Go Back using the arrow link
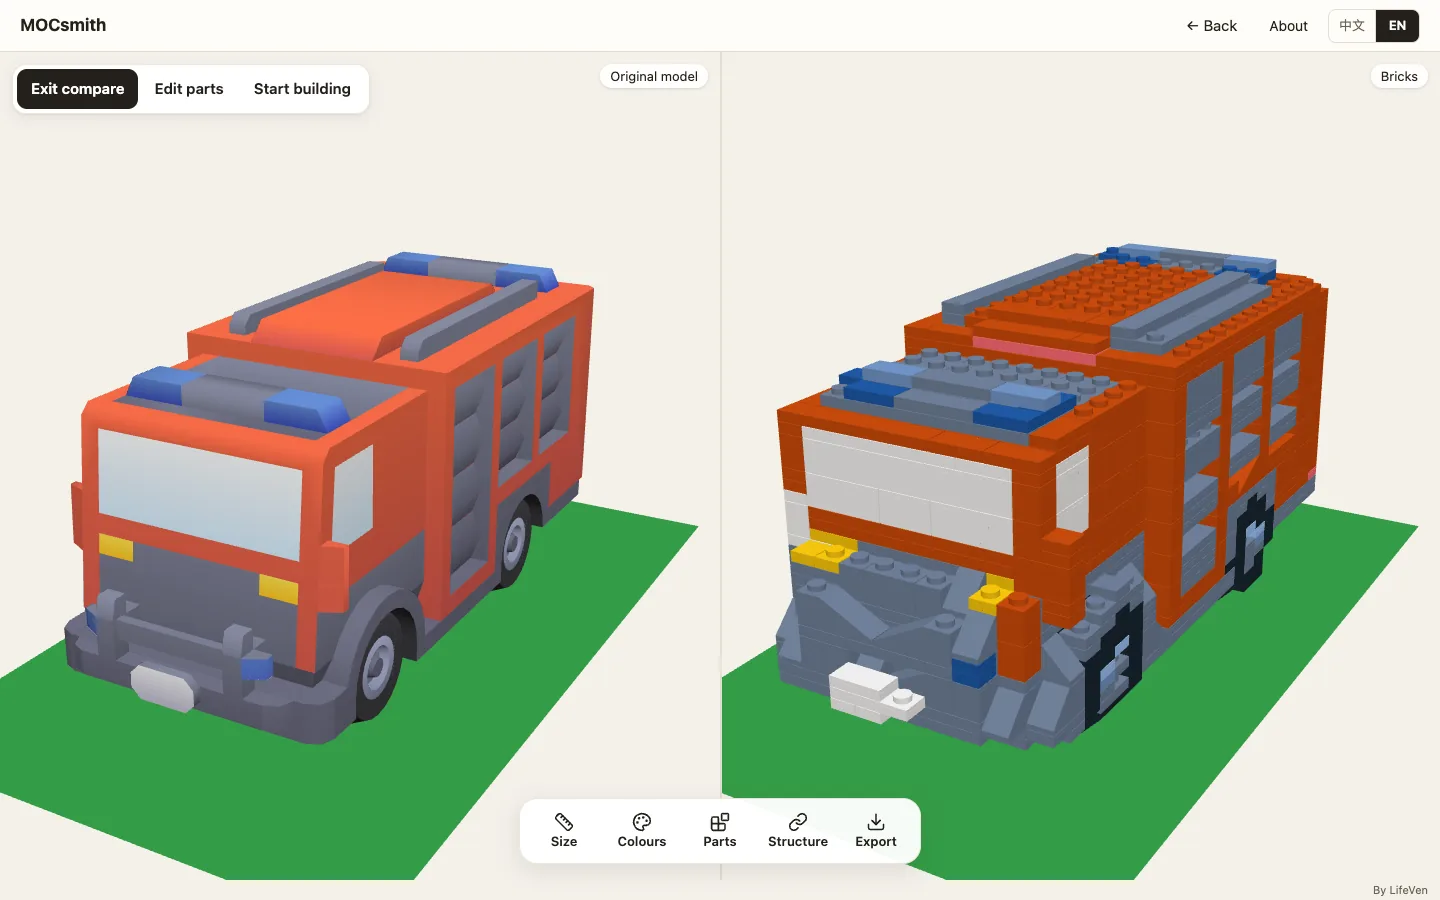The height and width of the screenshot is (900, 1440). coord(1211,26)
